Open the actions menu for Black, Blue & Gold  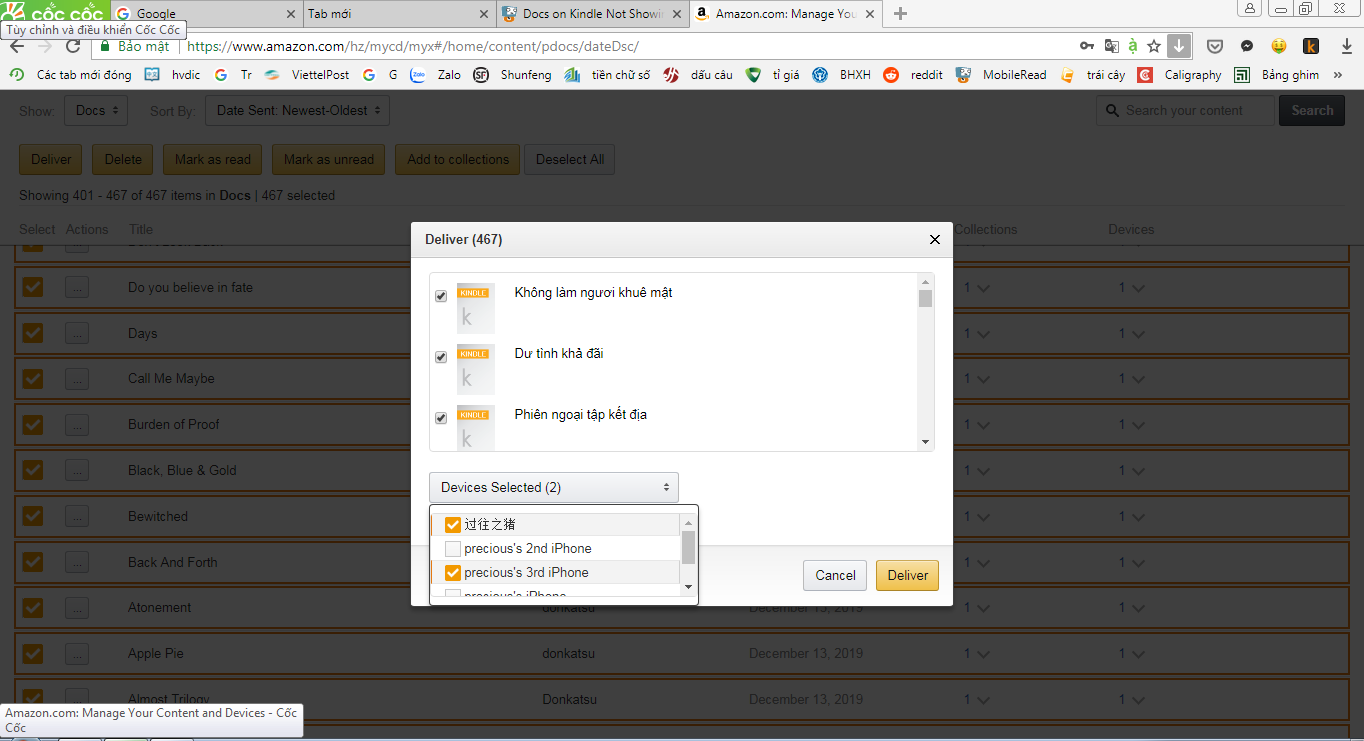78,470
